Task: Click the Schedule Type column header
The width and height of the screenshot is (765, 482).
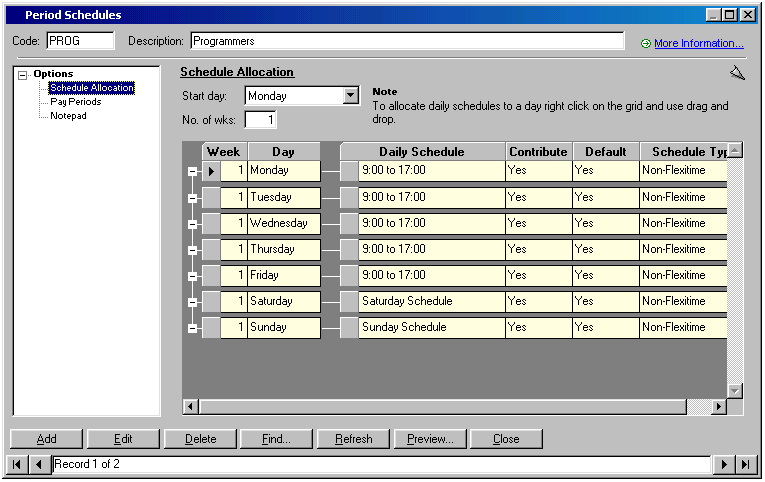Action: coord(684,151)
